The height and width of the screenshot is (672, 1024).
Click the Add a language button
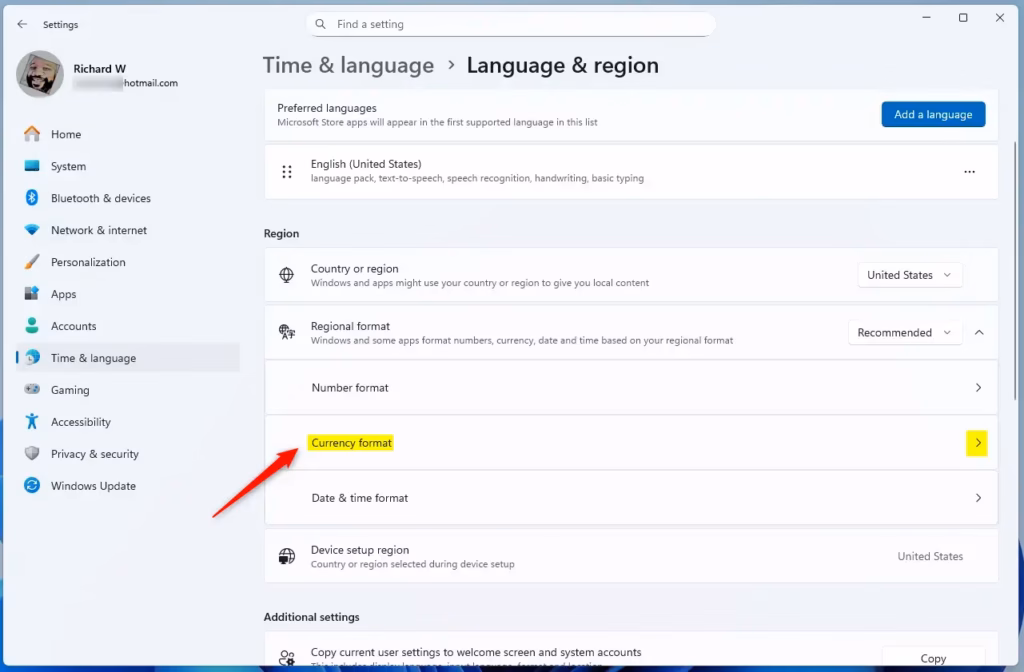click(x=933, y=114)
